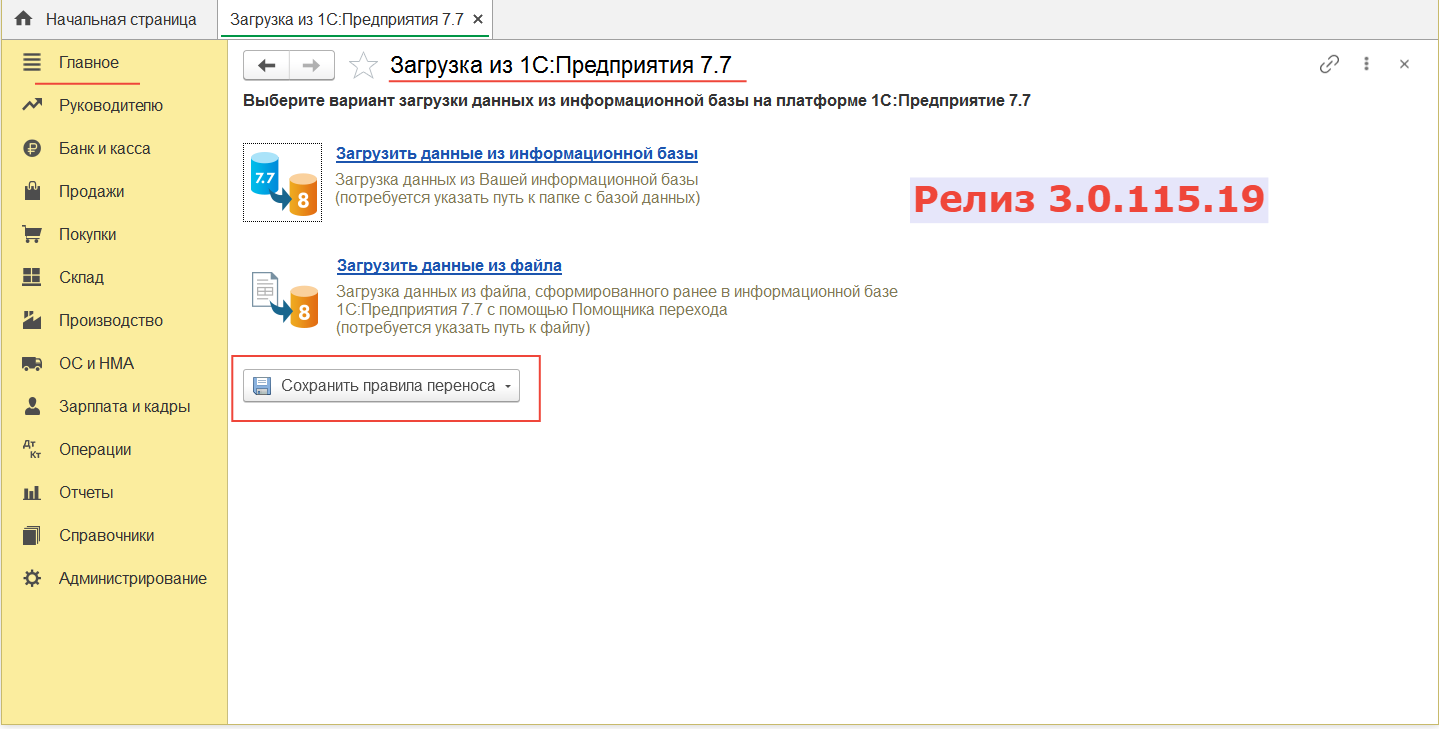The width and height of the screenshot is (1439, 729).
Task: Click the Операции Дт/Кт icon
Action: point(32,450)
